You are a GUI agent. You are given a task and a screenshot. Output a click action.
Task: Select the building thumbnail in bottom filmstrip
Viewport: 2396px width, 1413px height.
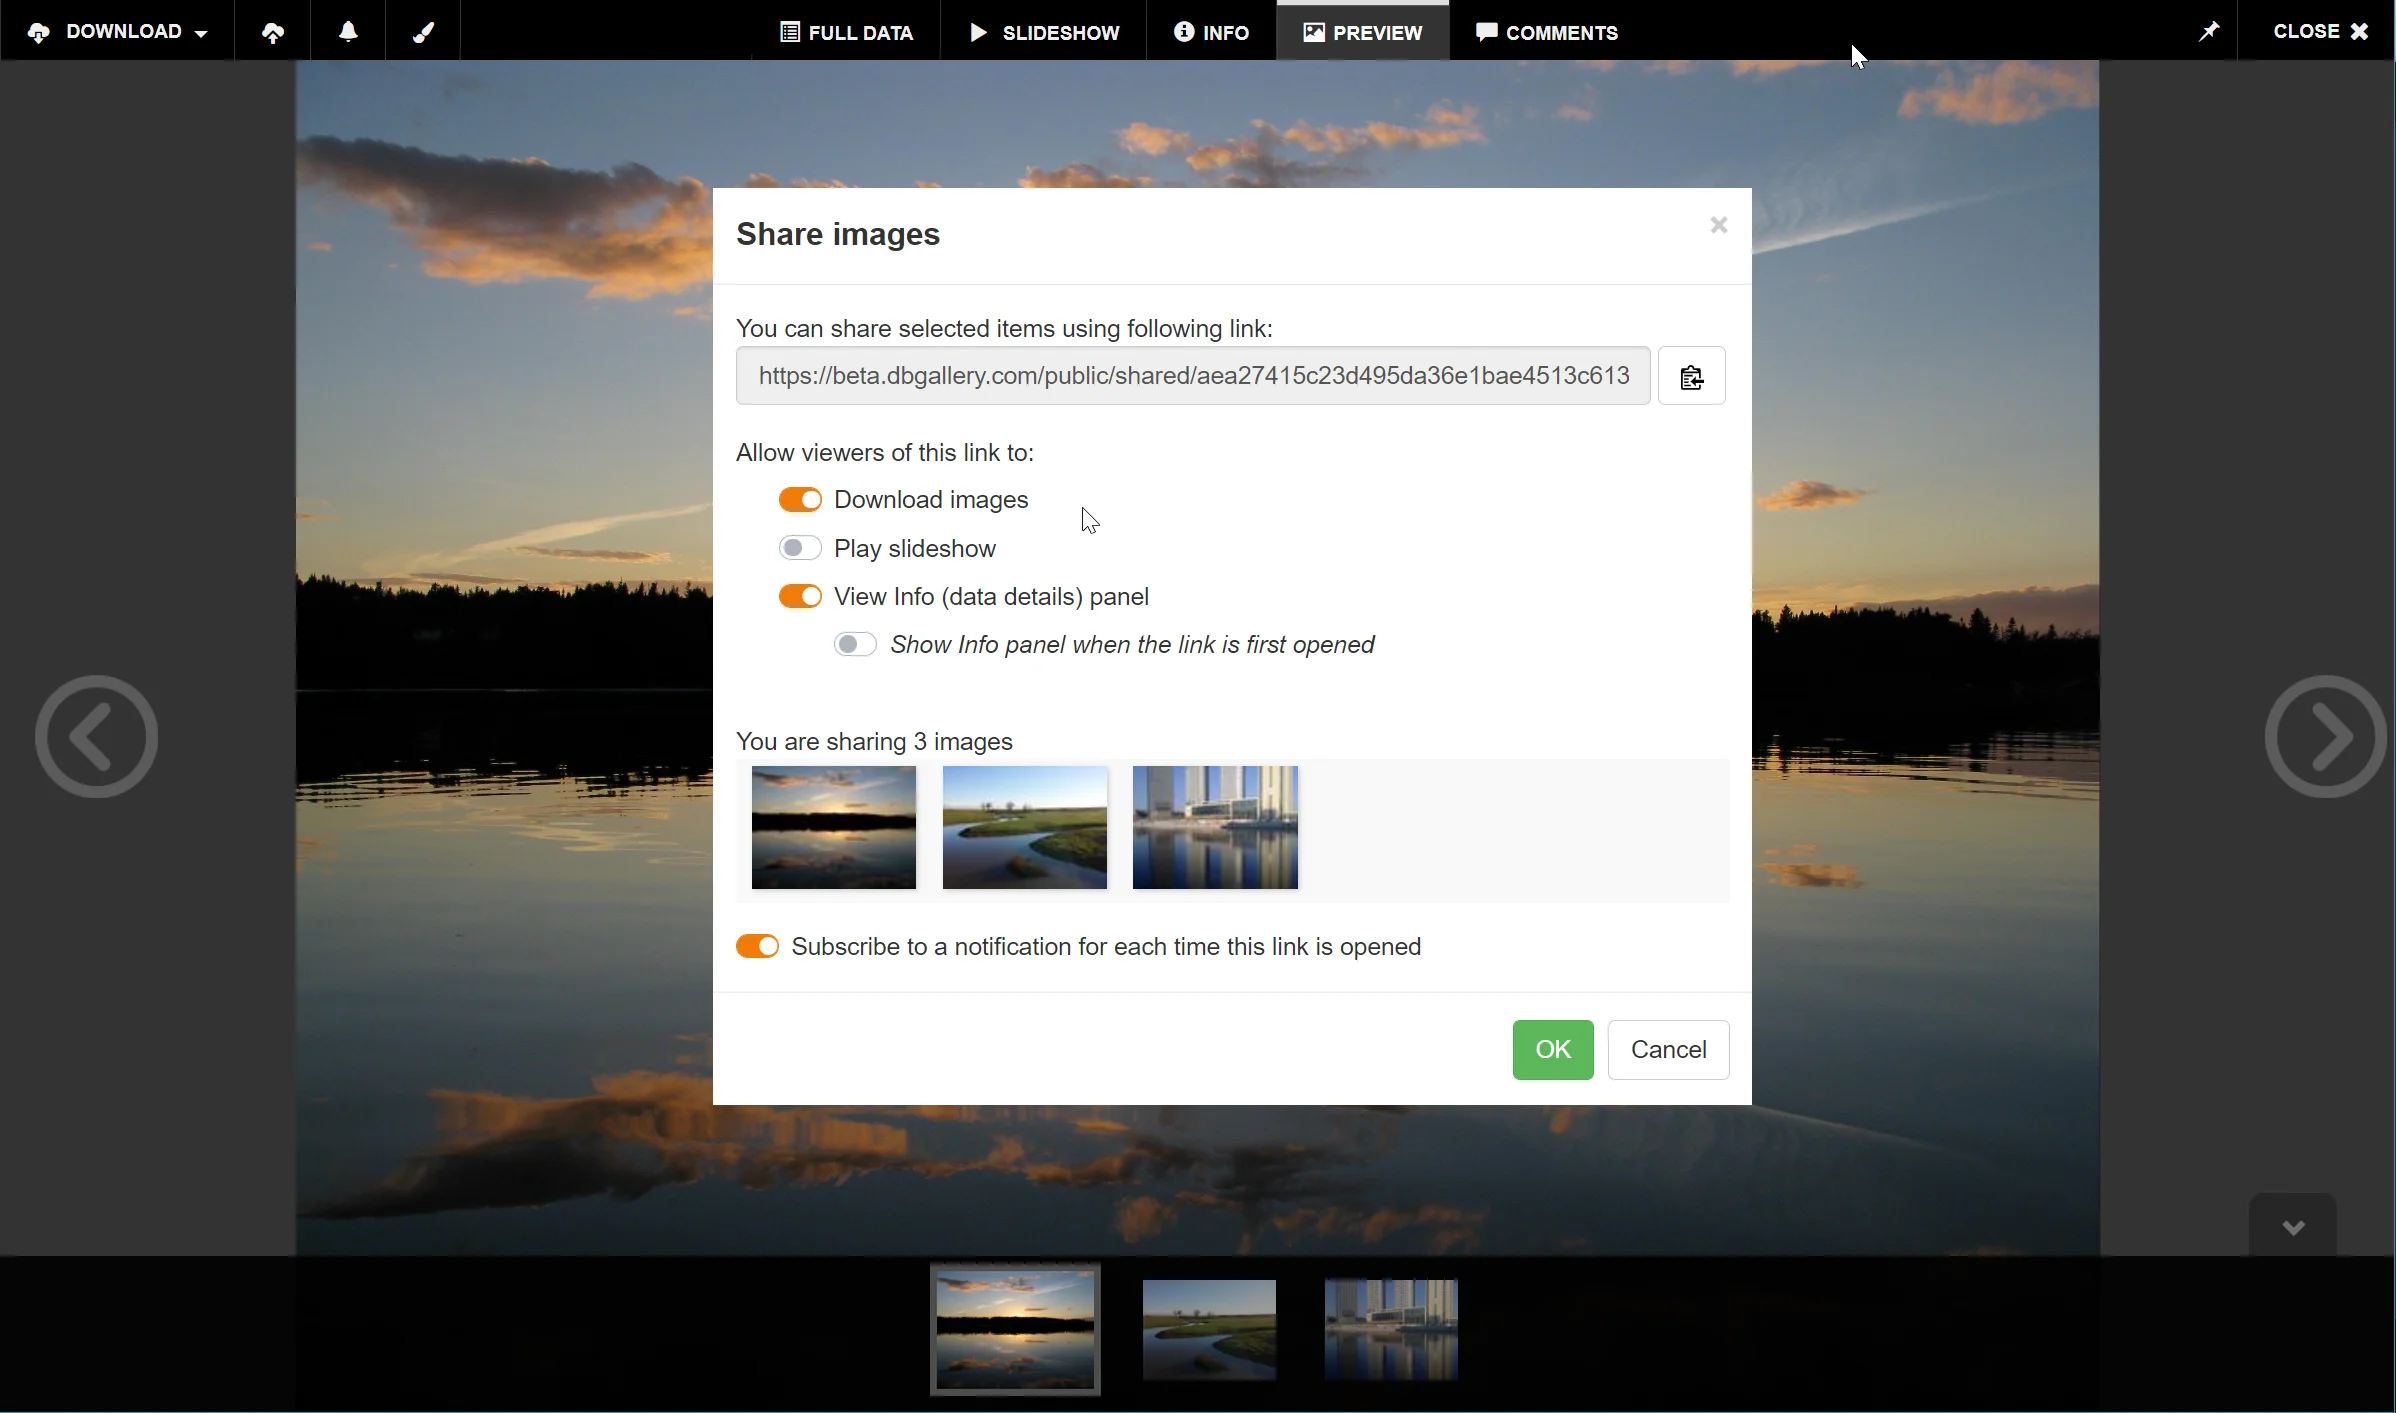pyautogui.click(x=1391, y=1329)
